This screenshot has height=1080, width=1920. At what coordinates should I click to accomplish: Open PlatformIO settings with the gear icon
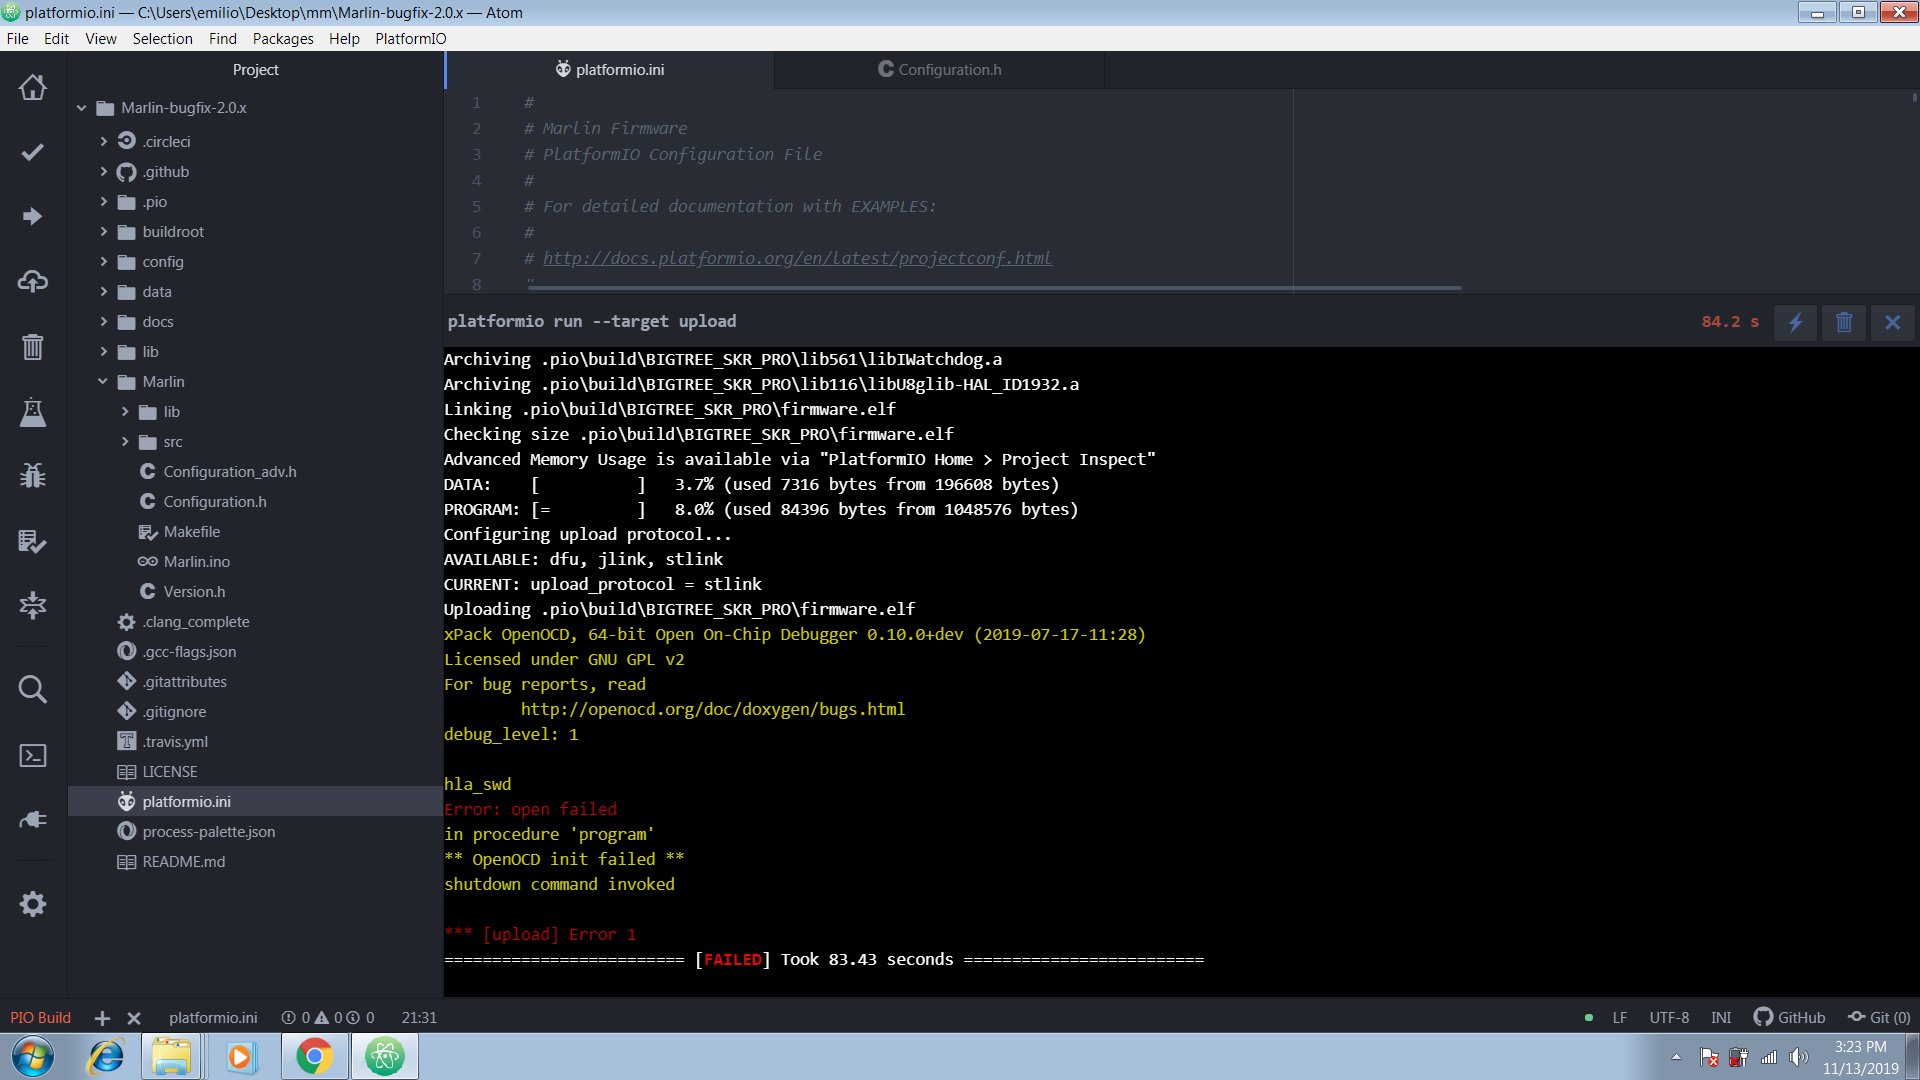coord(33,904)
